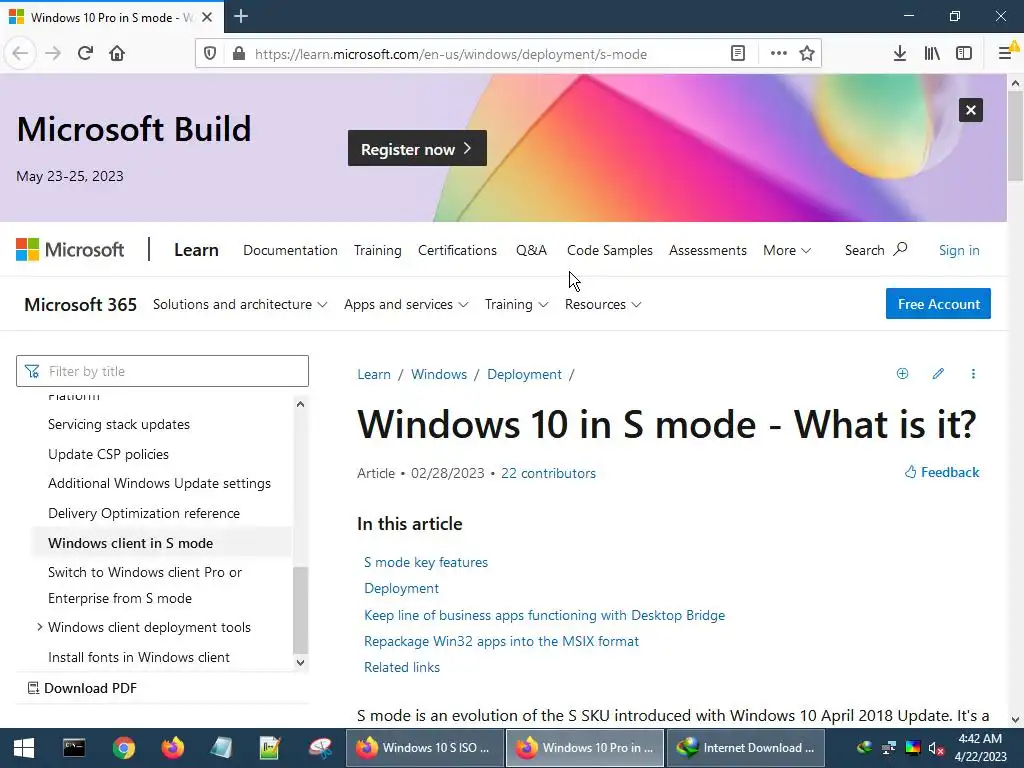Open Windows Start menu

point(24,748)
